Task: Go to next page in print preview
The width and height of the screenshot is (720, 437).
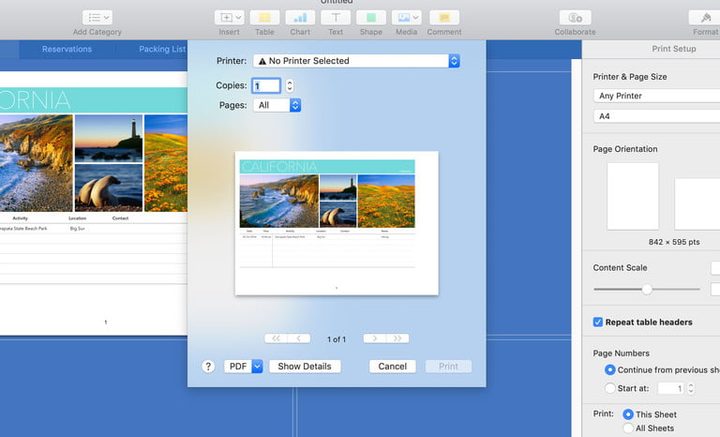Action: 375,339
